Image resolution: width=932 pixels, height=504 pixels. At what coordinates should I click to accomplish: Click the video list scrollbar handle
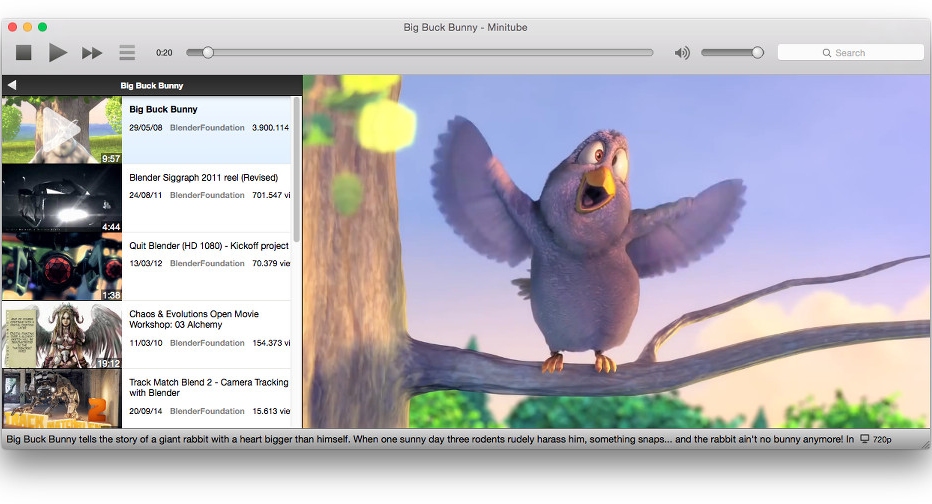tap(297, 169)
